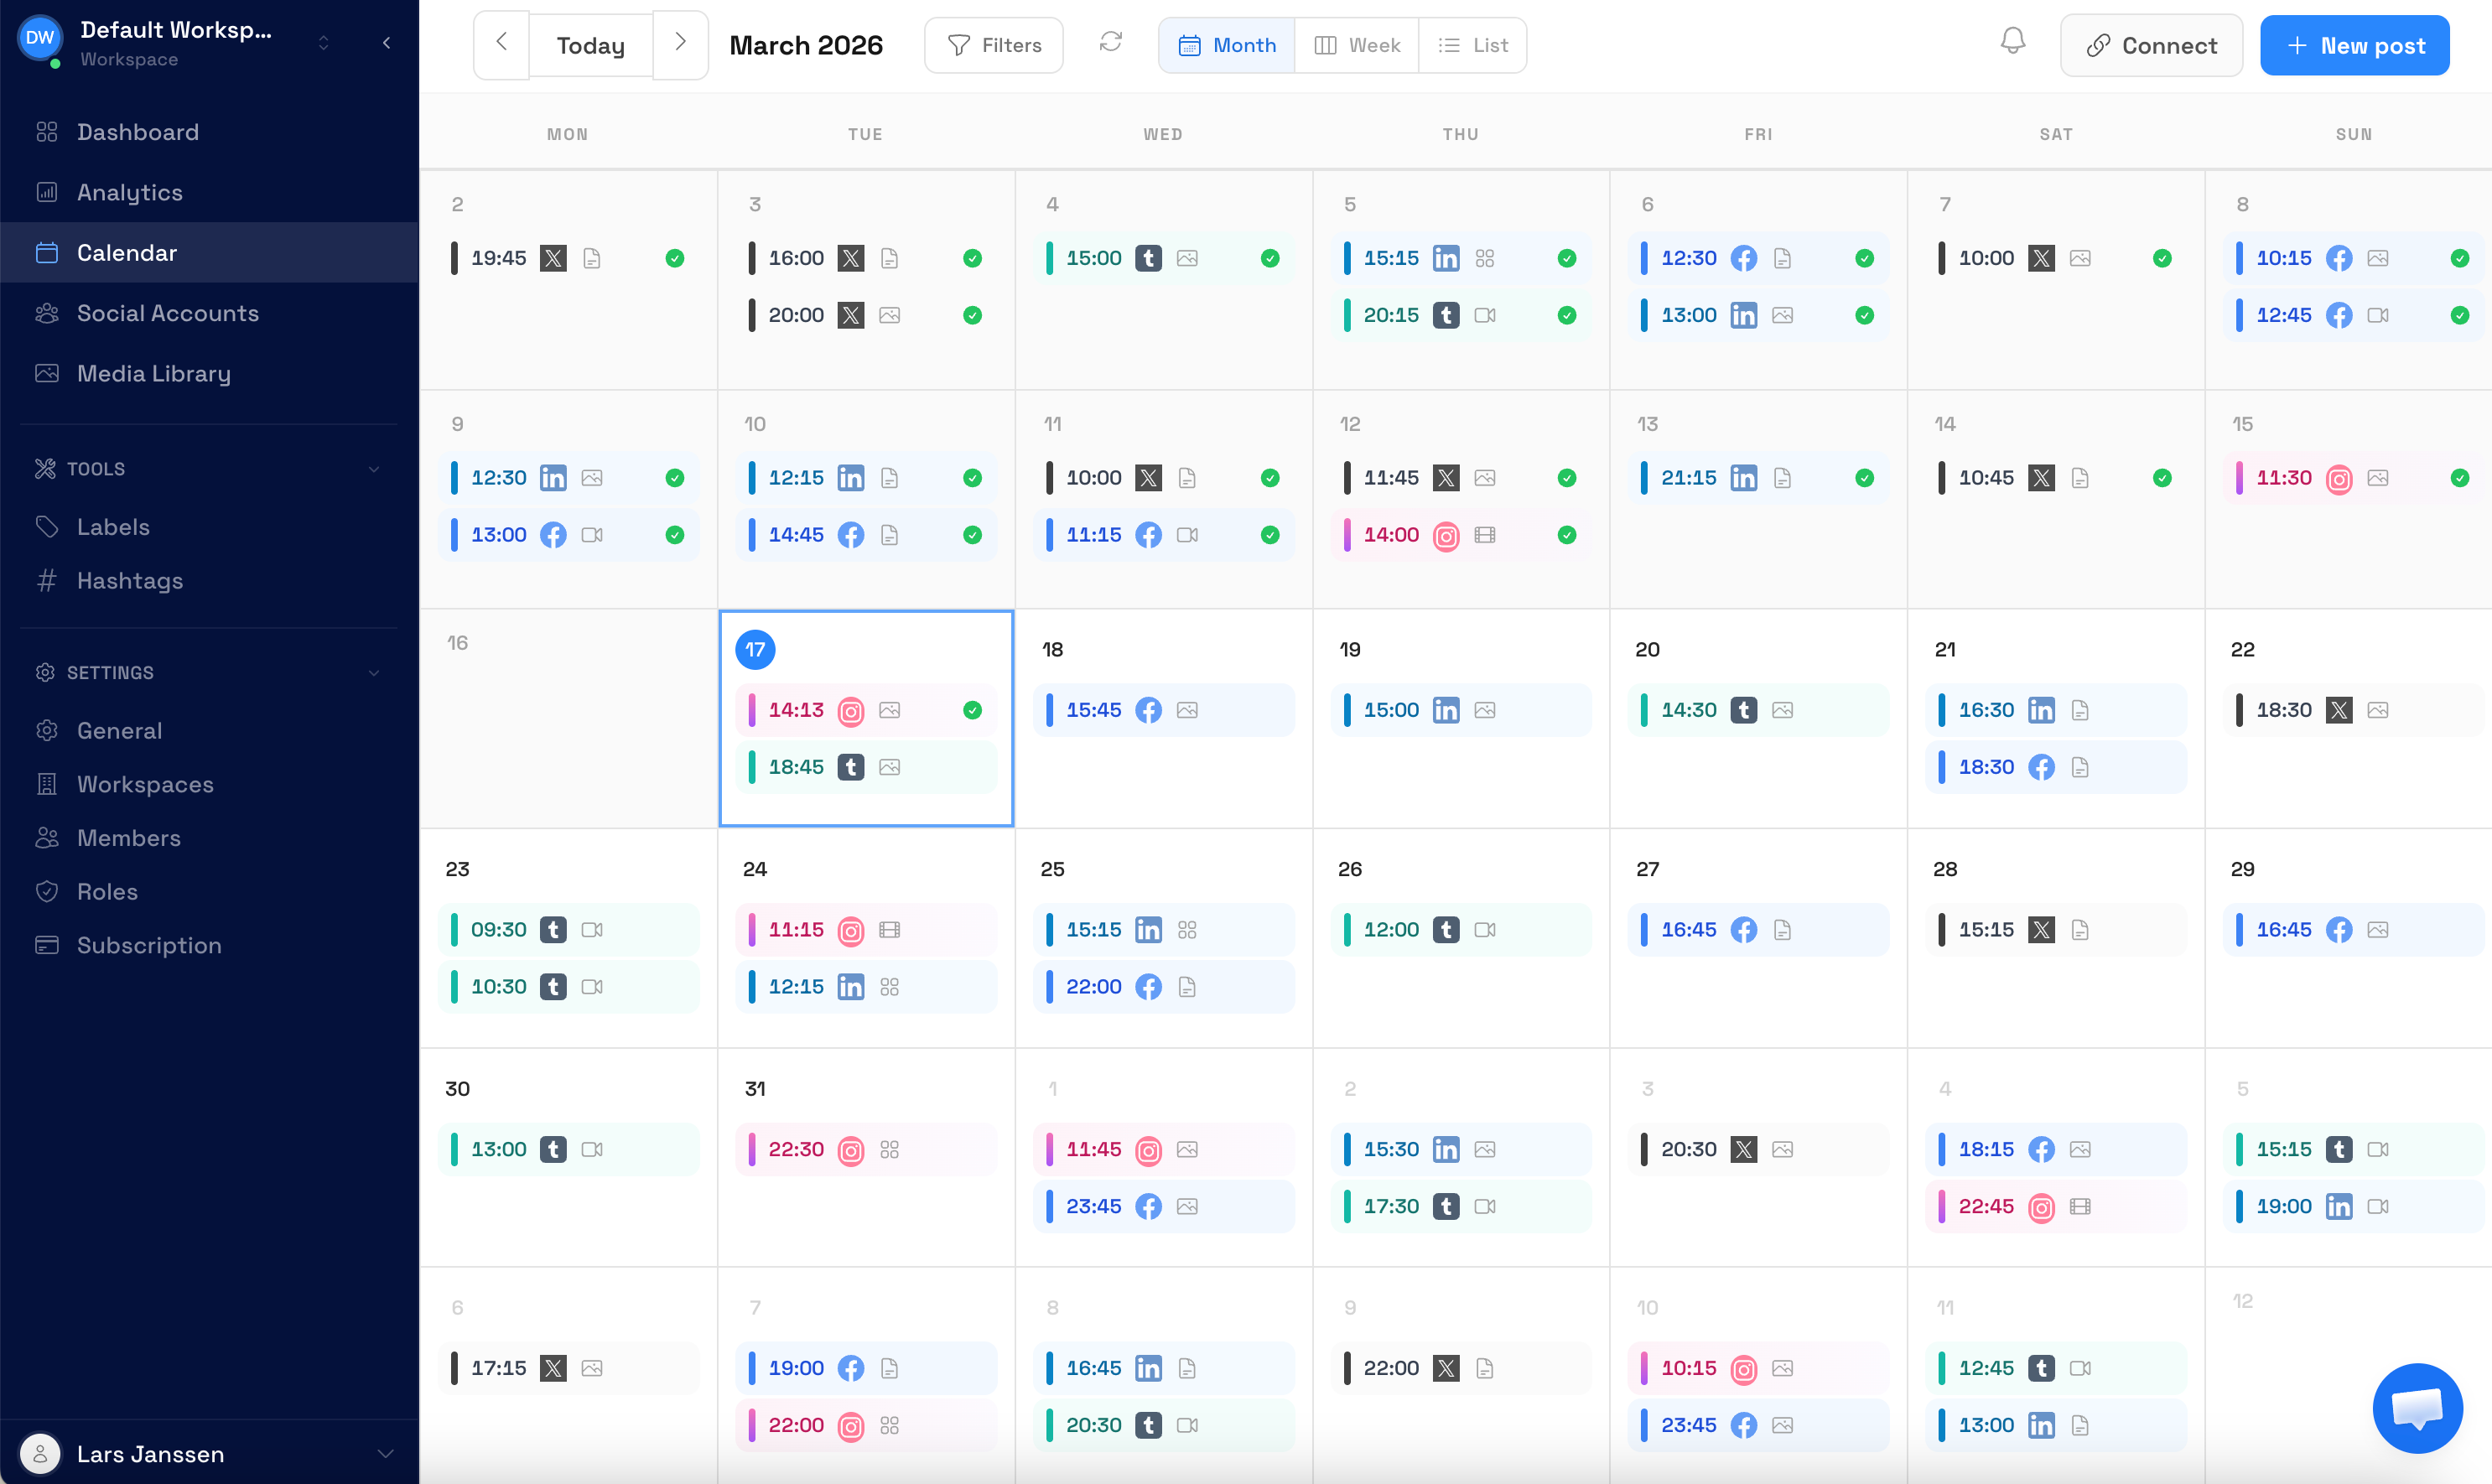The width and height of the screenshot is (2492, 1484).
Task: Open the Media Library from the sidebar
Action: [153, 373]
